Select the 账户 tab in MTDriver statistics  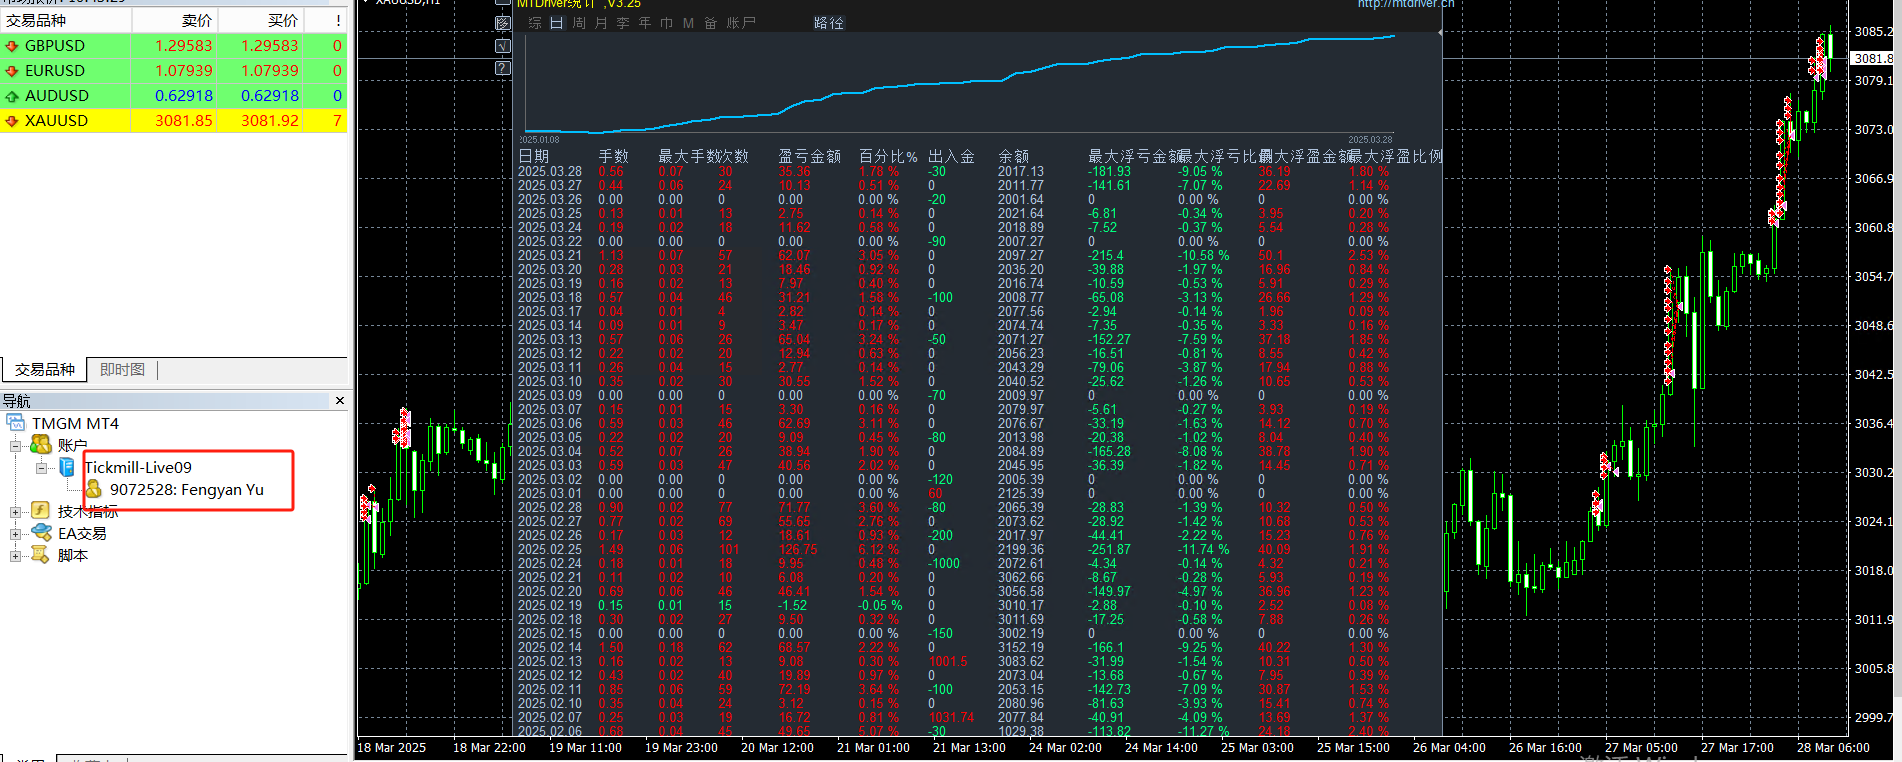click(x=741, y=23)
